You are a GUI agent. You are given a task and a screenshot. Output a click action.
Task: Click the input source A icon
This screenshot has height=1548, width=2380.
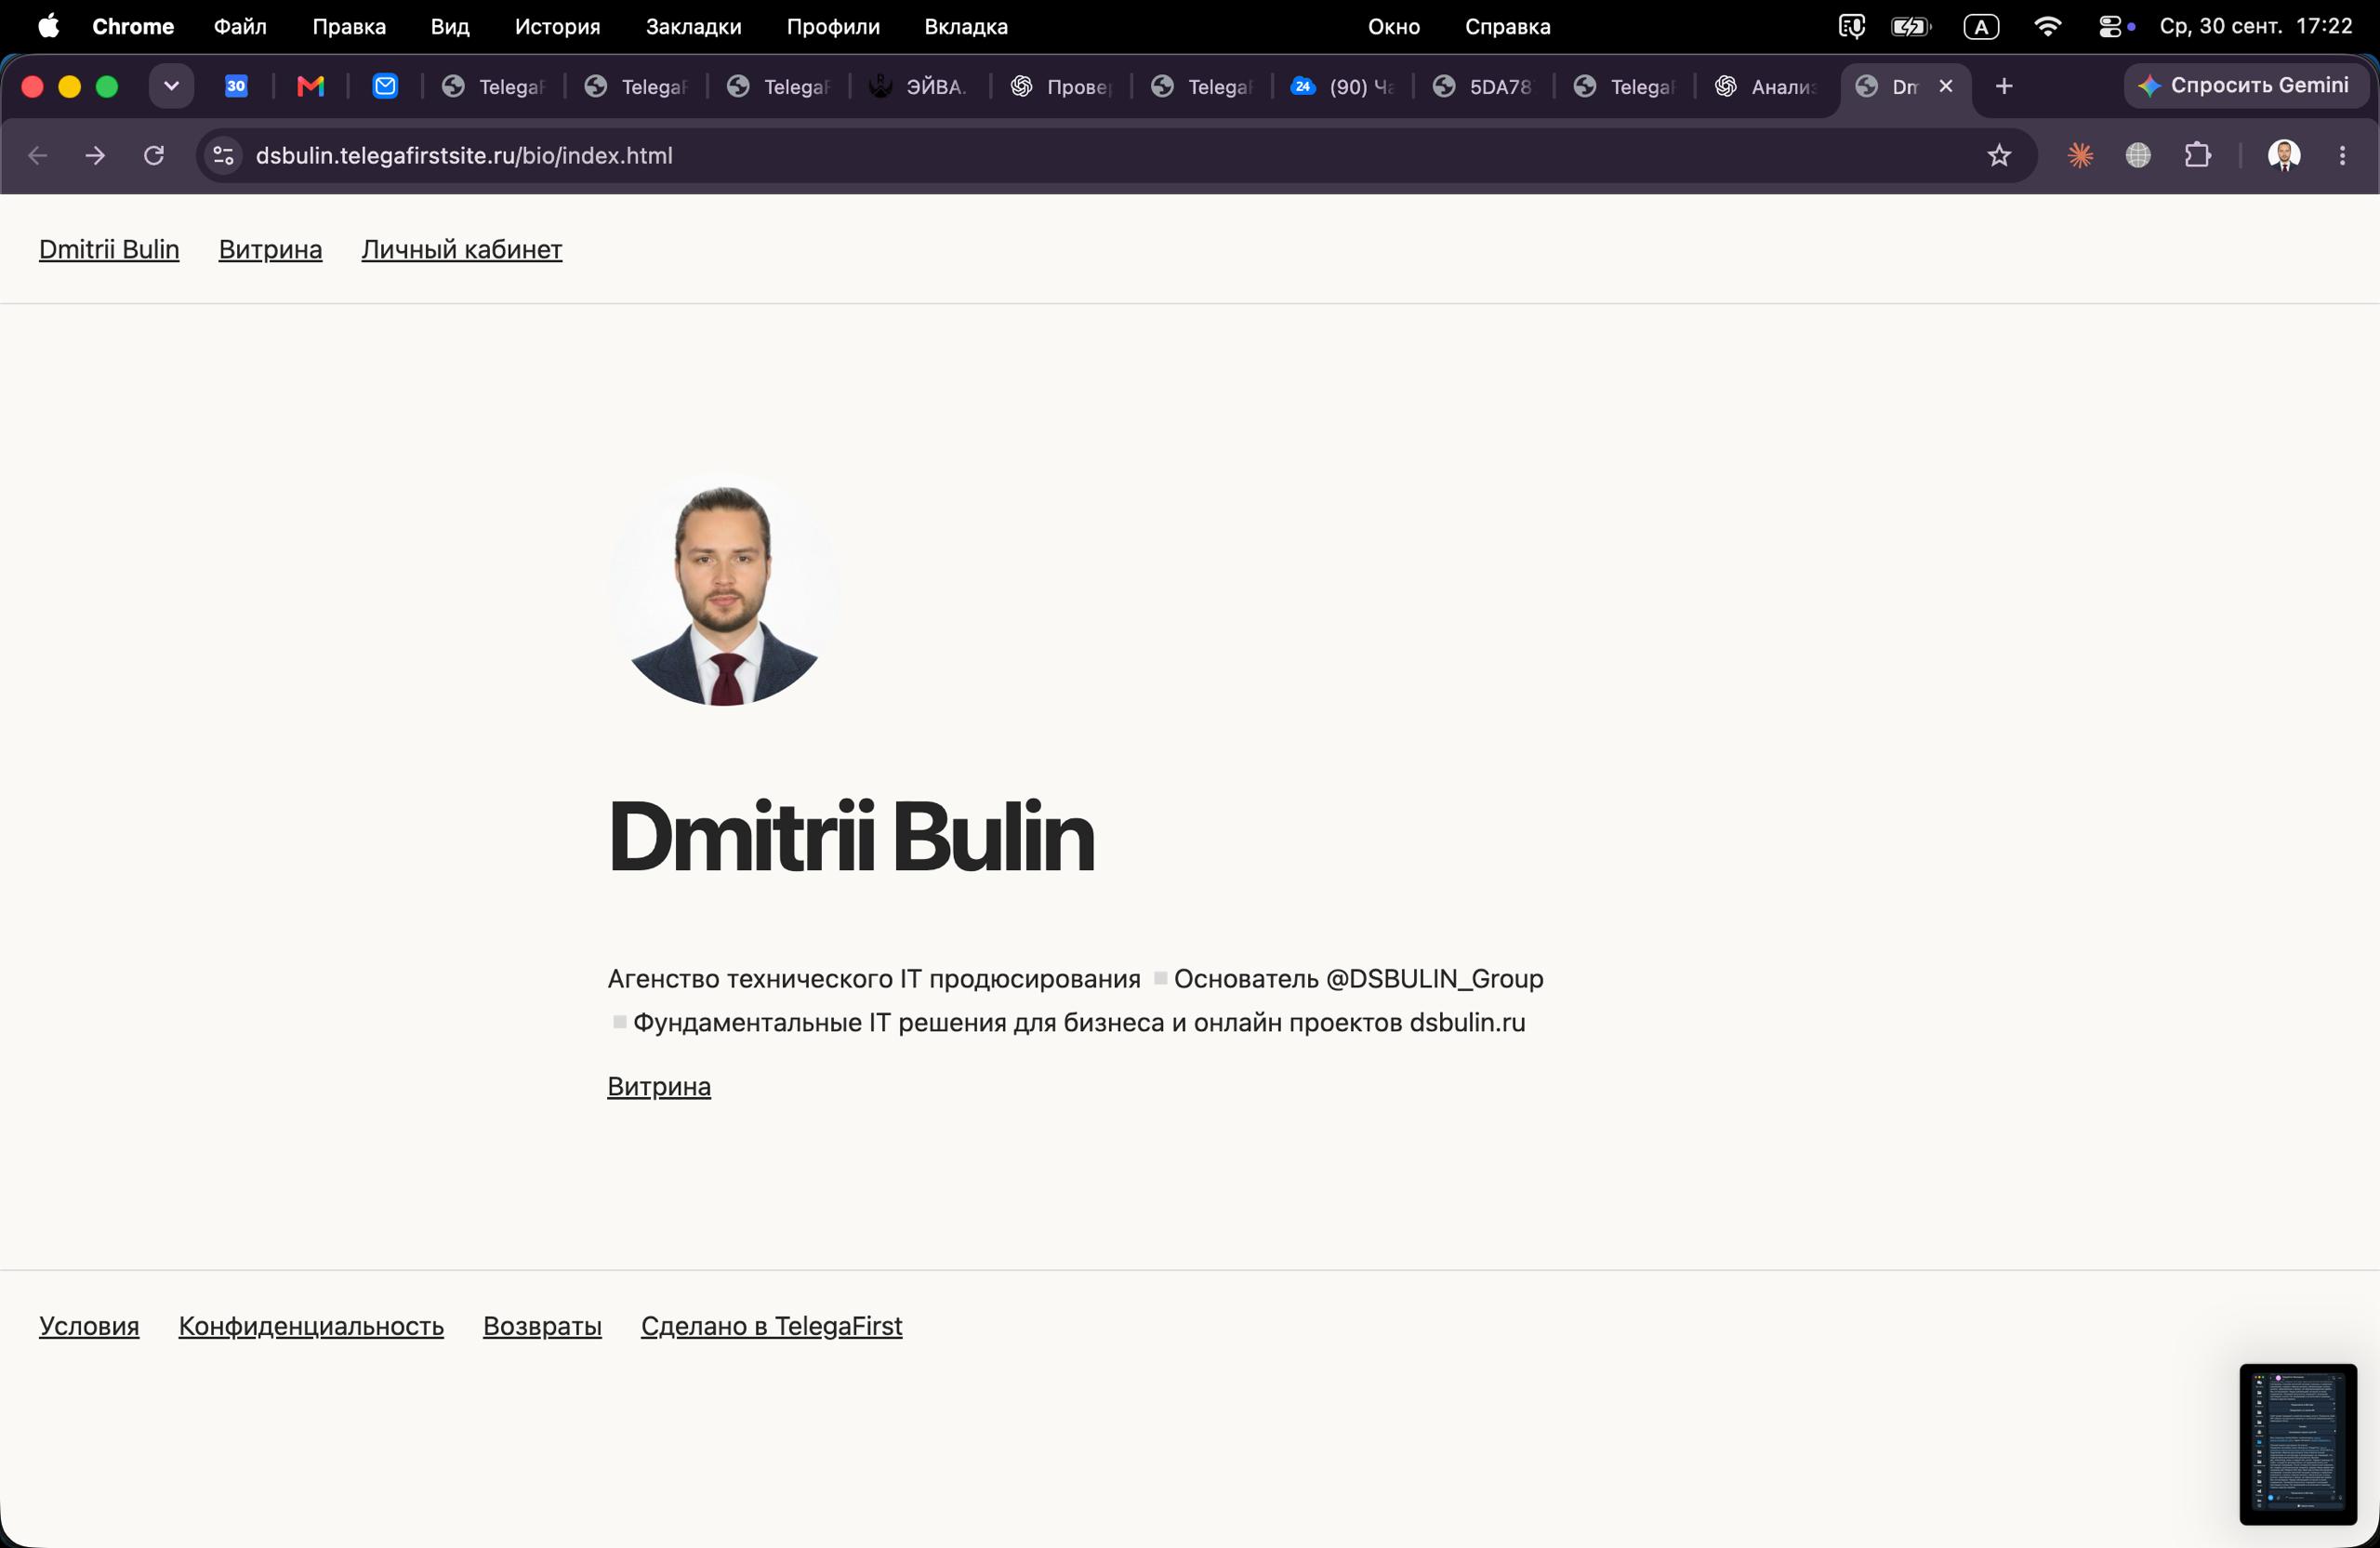pos(1981,27)
